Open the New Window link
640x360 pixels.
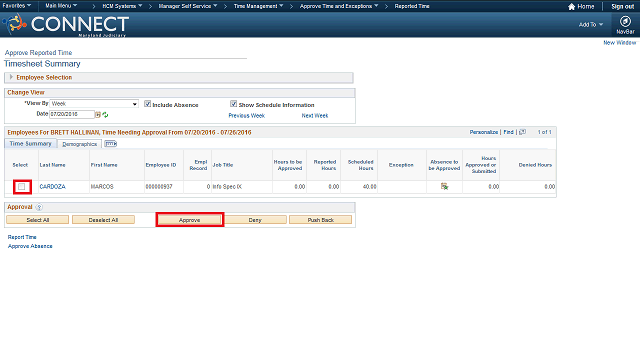620,42
